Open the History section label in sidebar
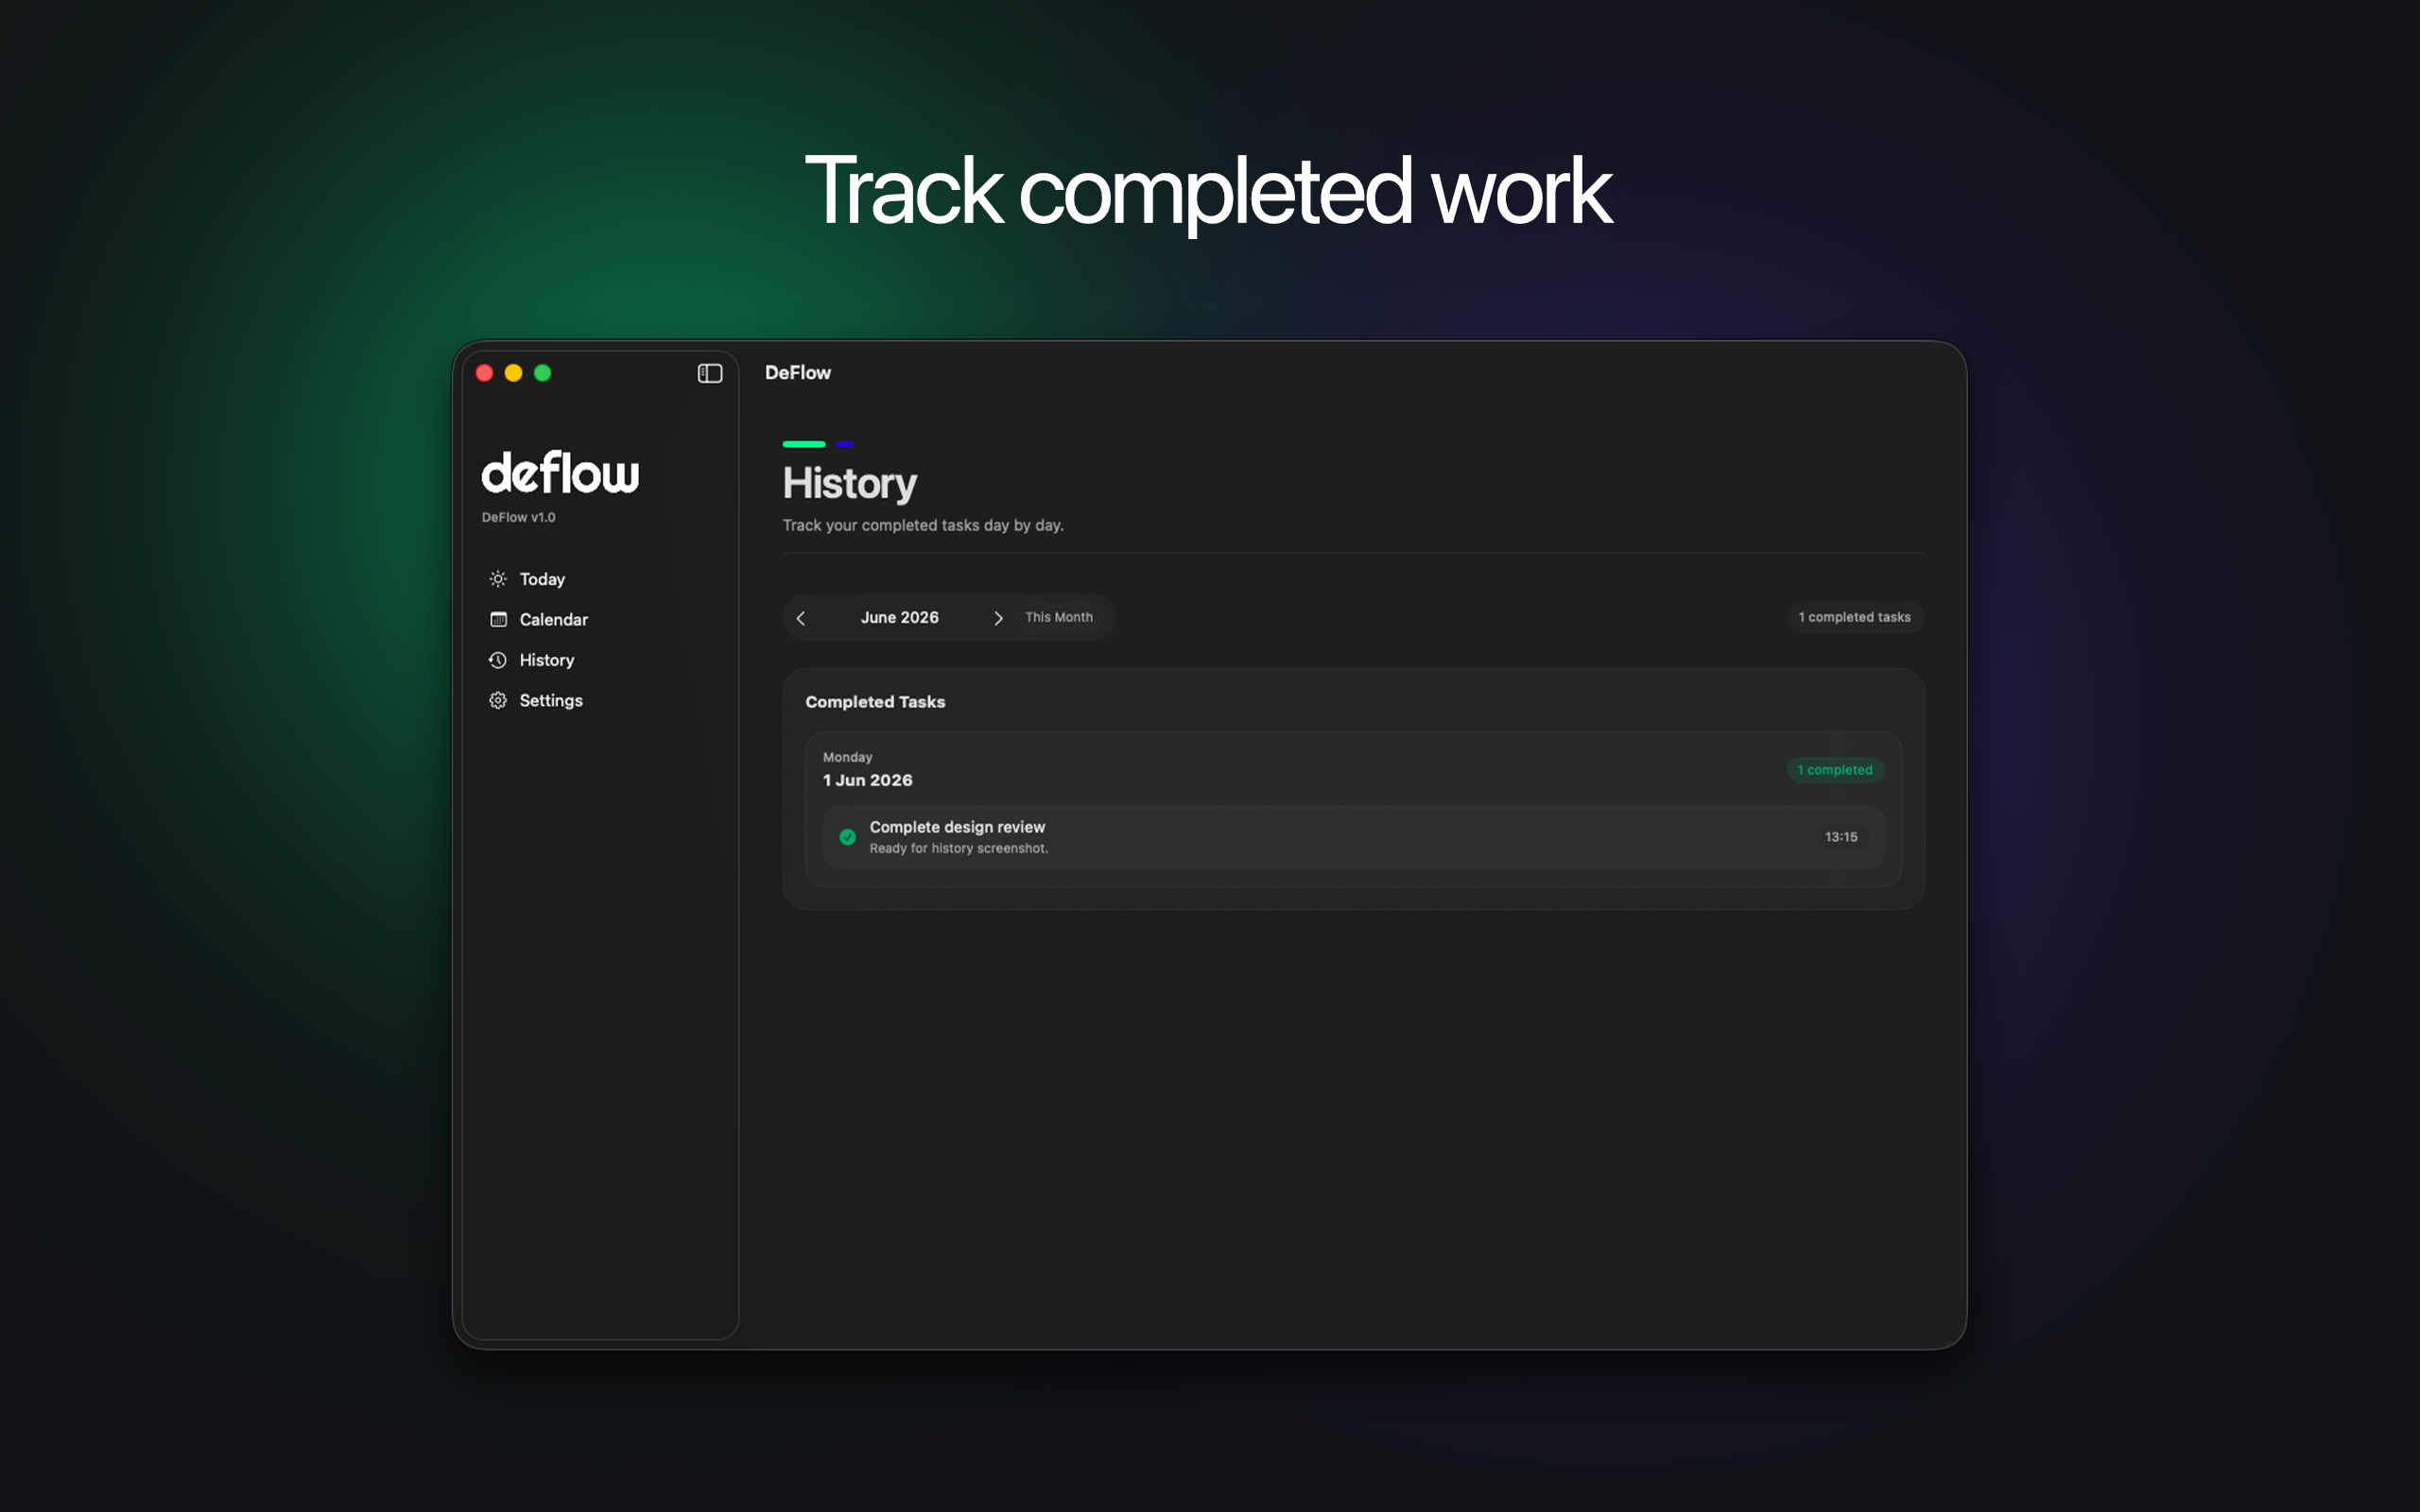Screen dimensions: 2420x1512 (547, 660)
